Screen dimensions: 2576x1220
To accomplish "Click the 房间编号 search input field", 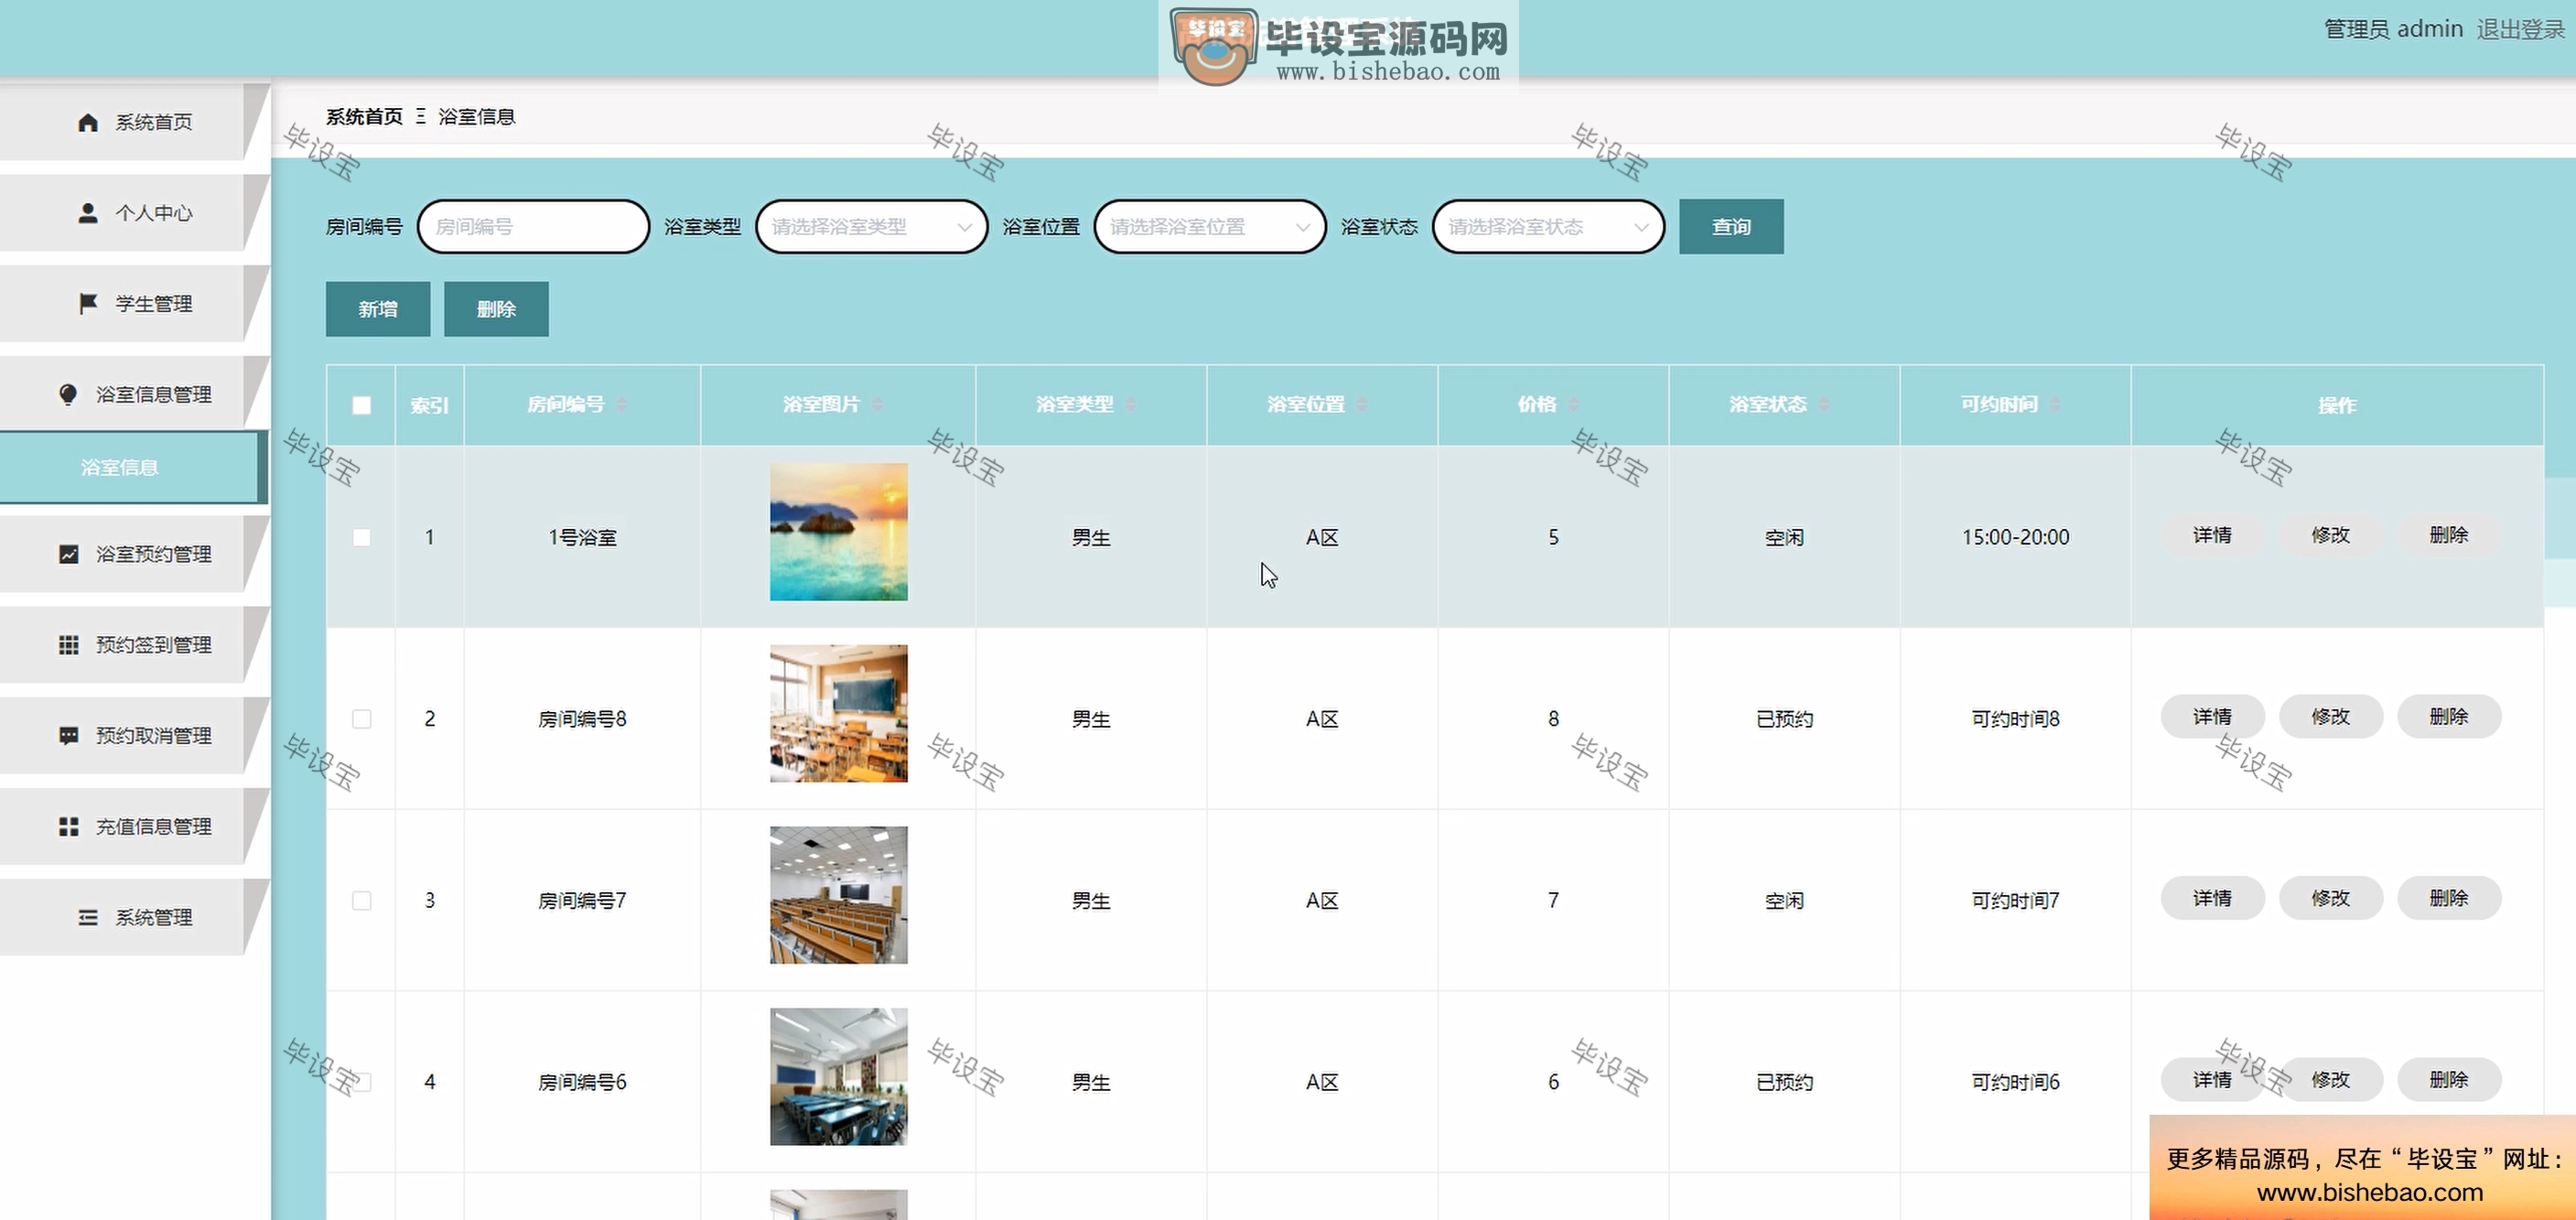I will (533, 227).
